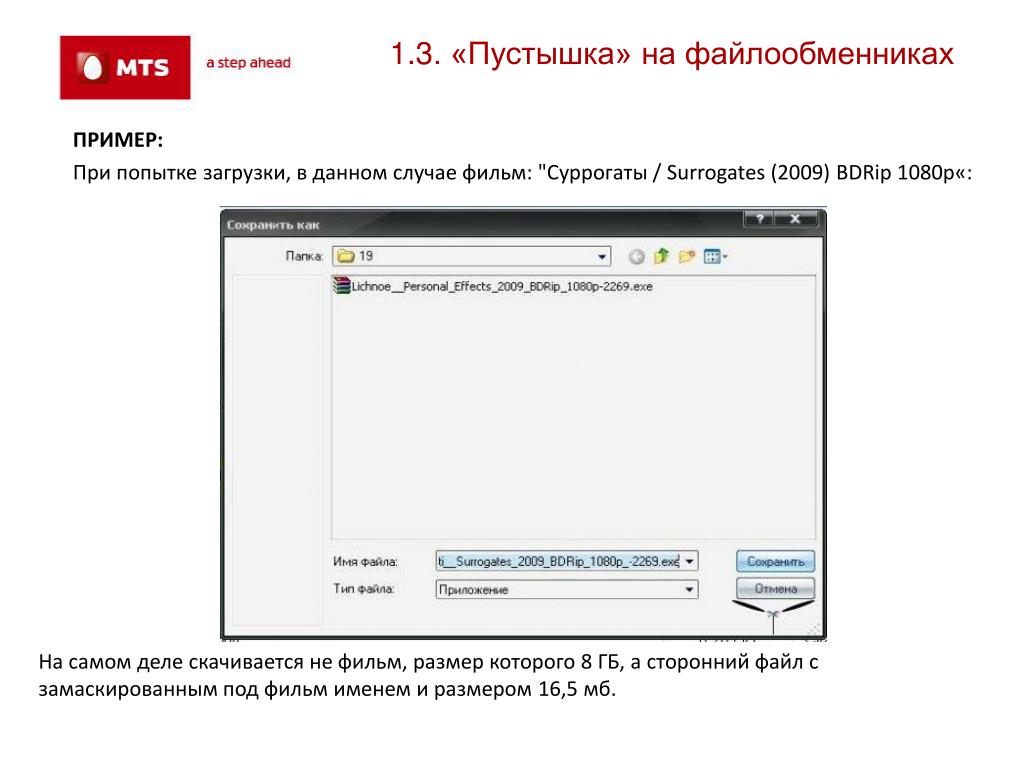Expand the Имя файла dropdown arrow
Viewport: 1024px width, 768px height.
690,562
